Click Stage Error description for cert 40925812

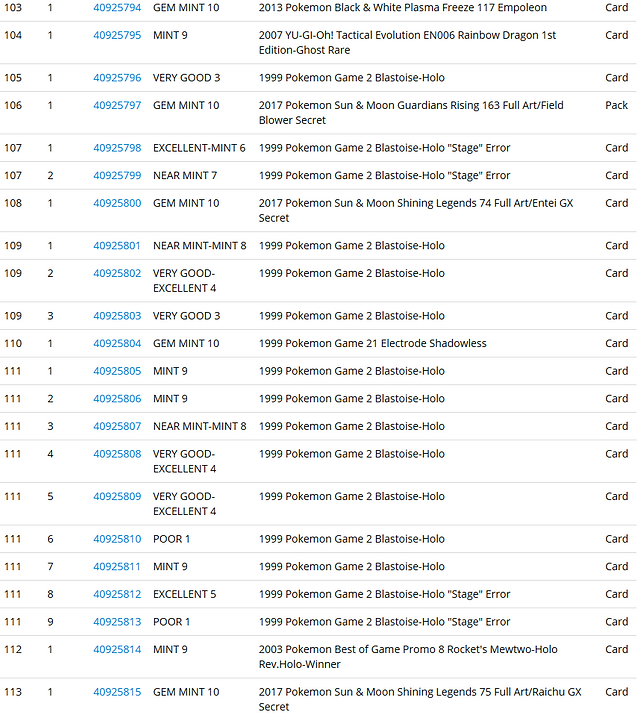(x=384, y=594)
